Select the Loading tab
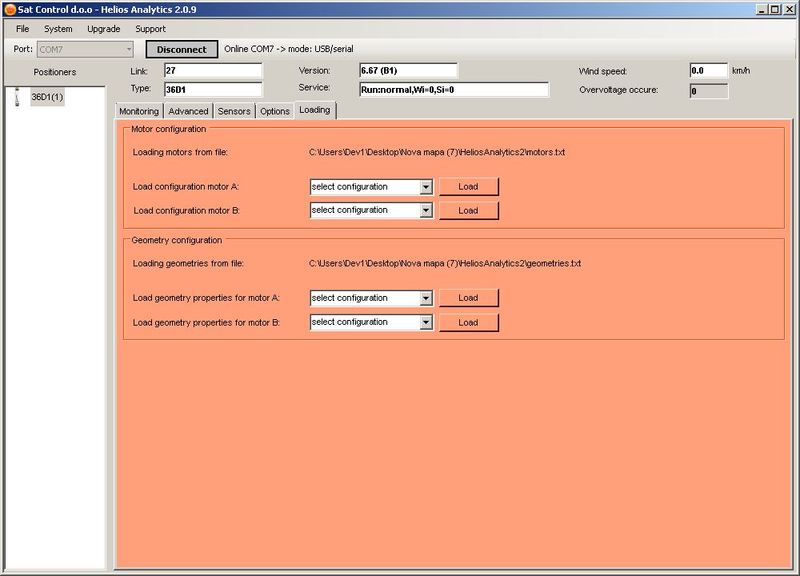Screen dimensions: 800x576 click(x=315, y=110)
